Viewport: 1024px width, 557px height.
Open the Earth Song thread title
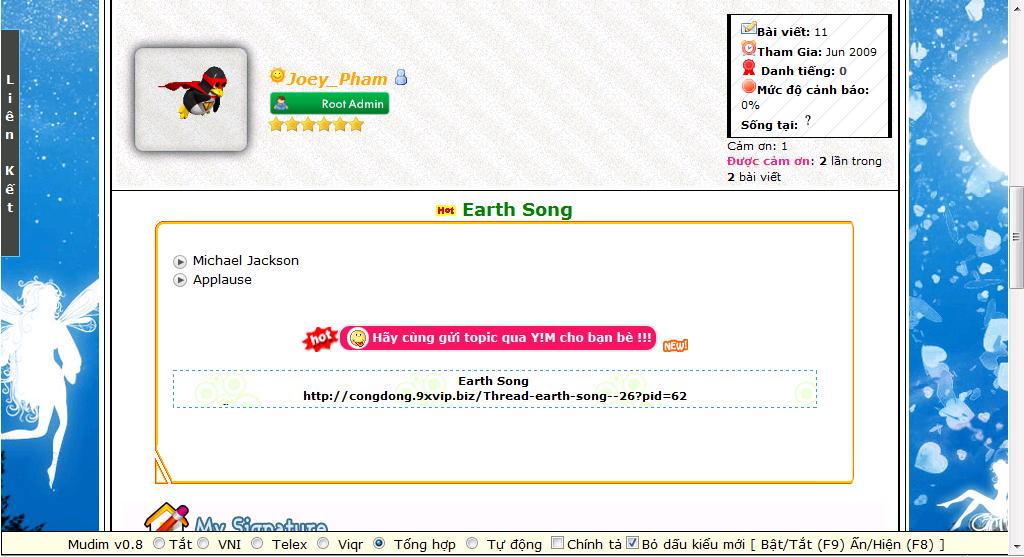point(517,210)
